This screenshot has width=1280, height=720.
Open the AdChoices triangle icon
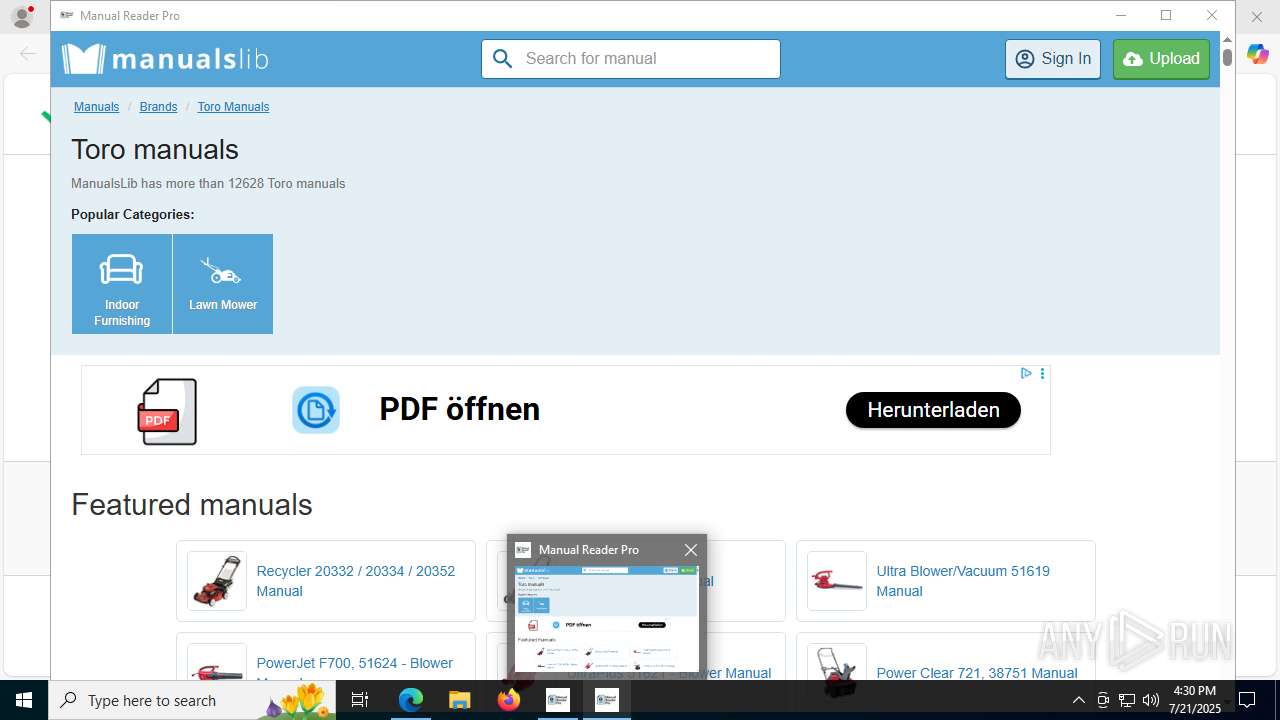1026,373
